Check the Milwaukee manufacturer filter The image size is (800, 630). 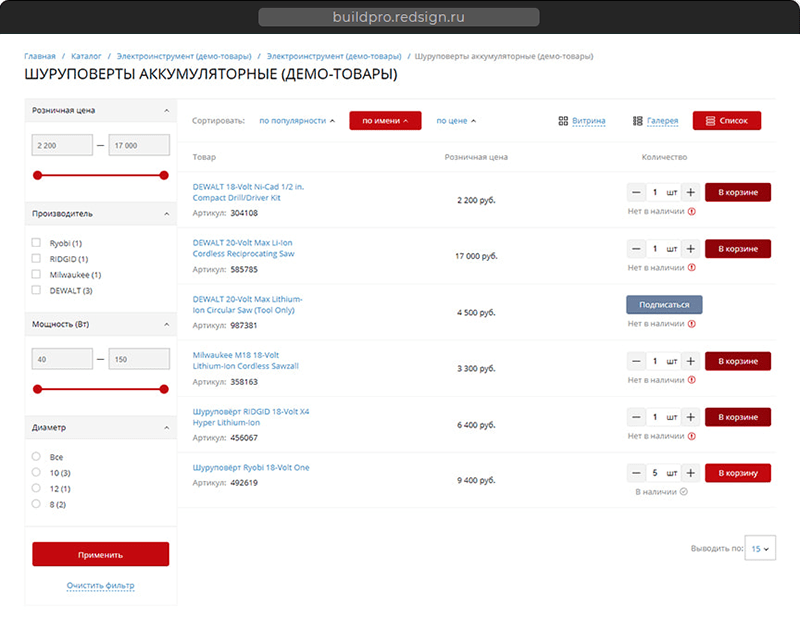coord(36,274)
